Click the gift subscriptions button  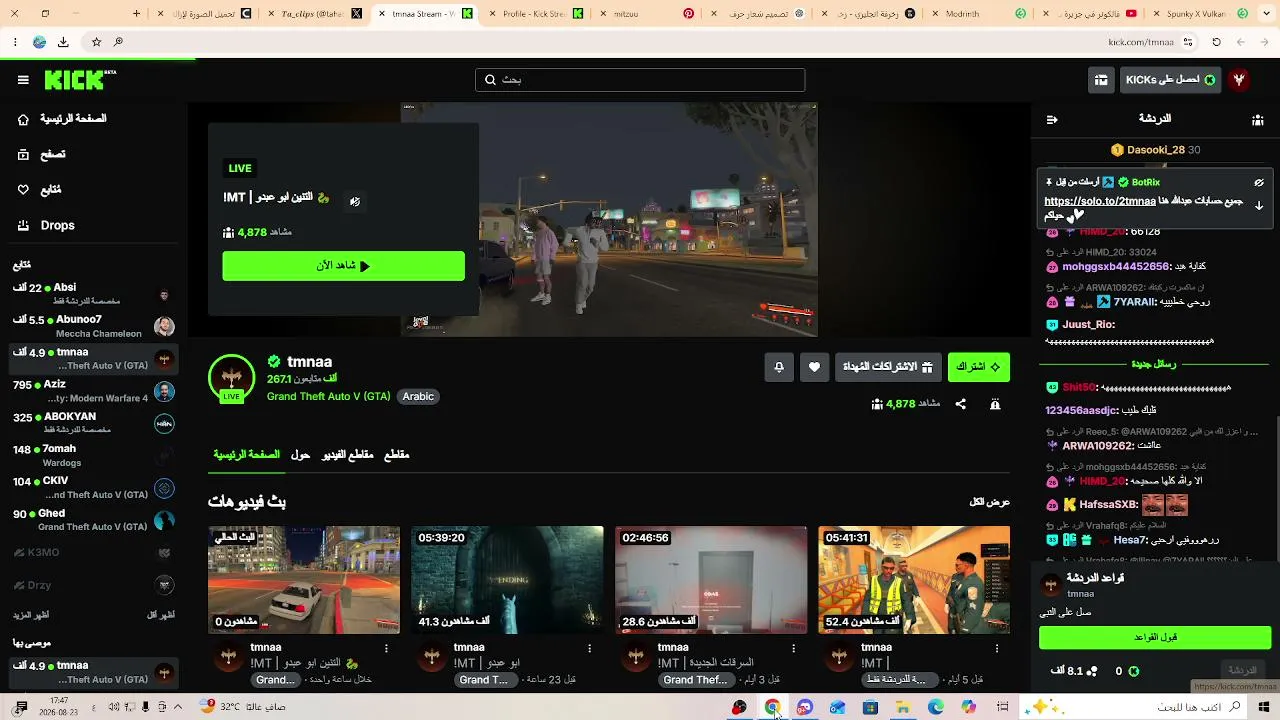coord(888,367)
